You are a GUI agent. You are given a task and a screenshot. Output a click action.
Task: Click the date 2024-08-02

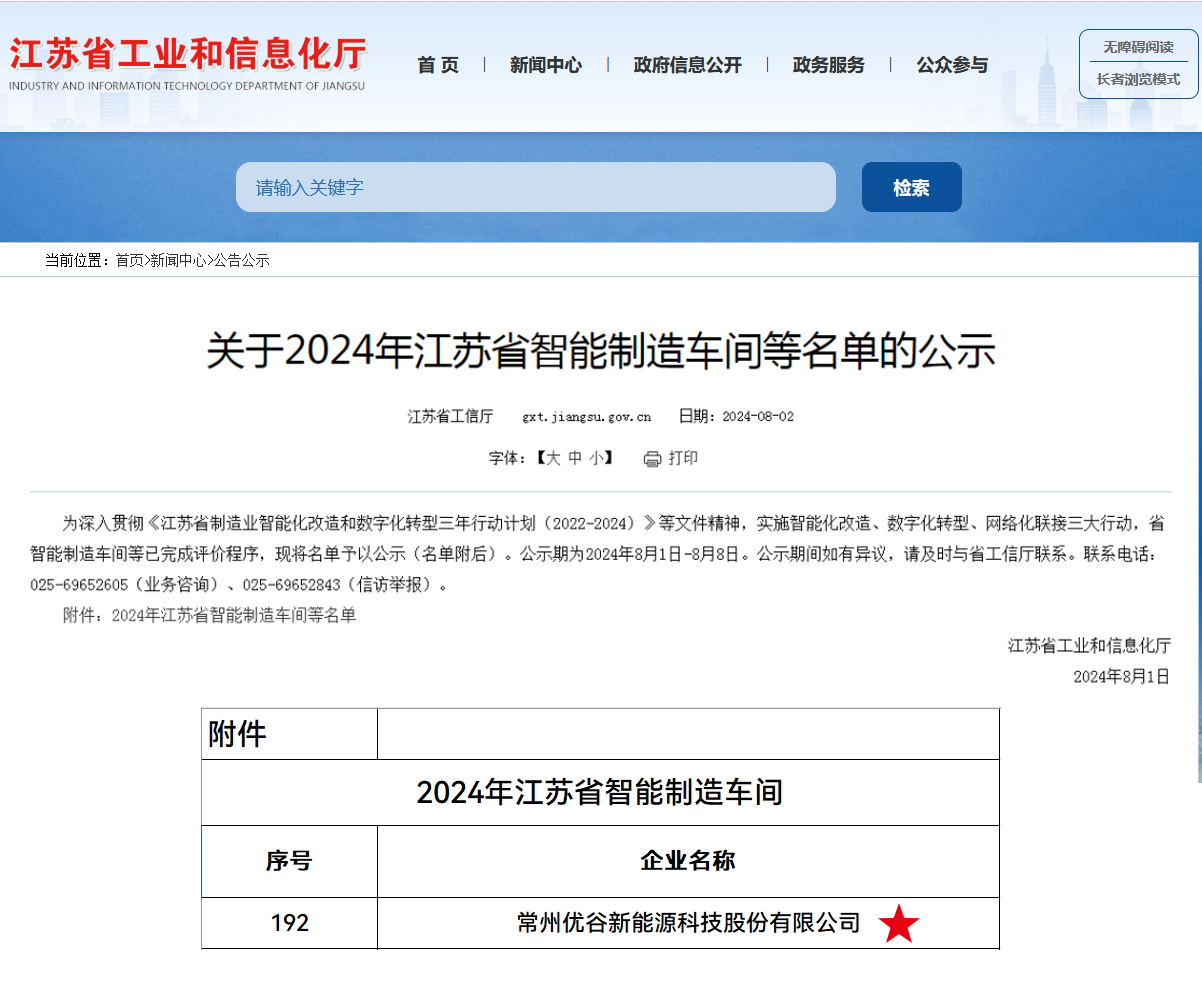point(758,416)
